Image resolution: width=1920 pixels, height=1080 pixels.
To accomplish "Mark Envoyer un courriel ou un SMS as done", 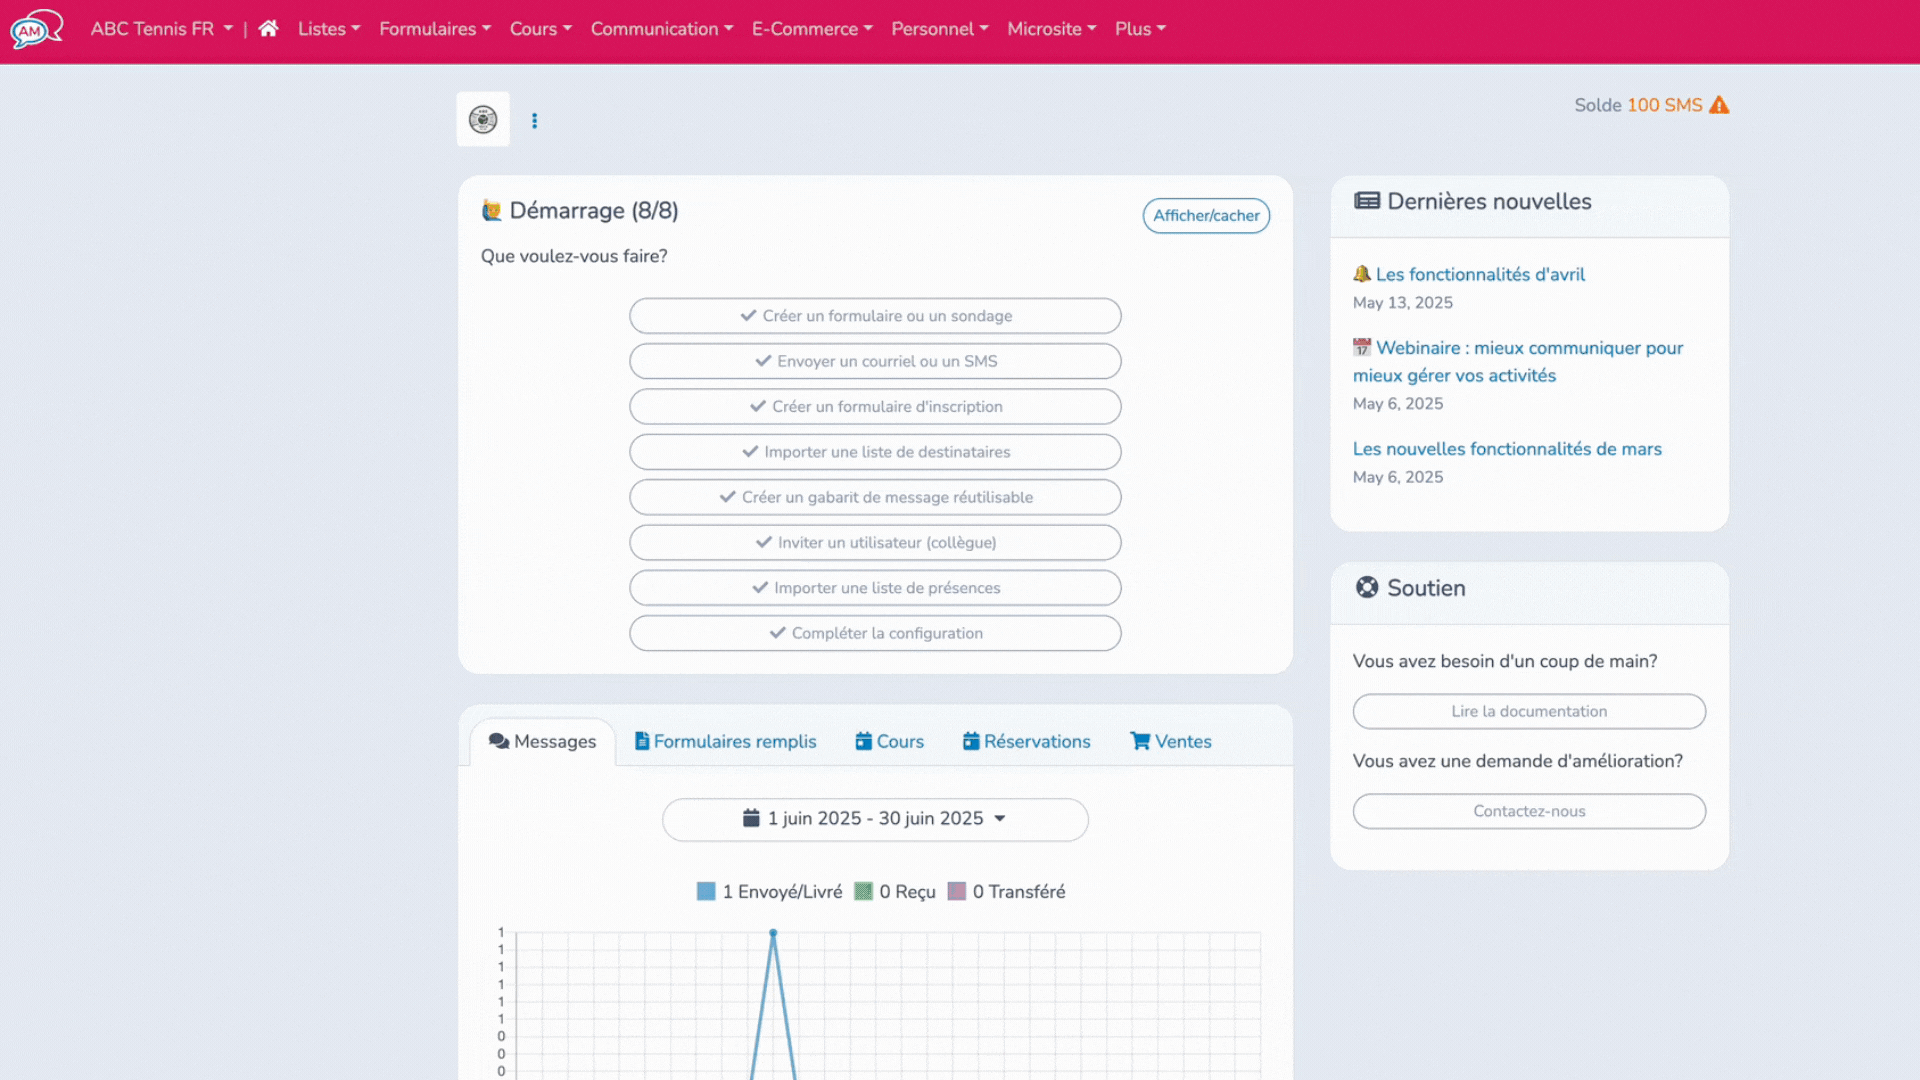I will tap(874, 361).
